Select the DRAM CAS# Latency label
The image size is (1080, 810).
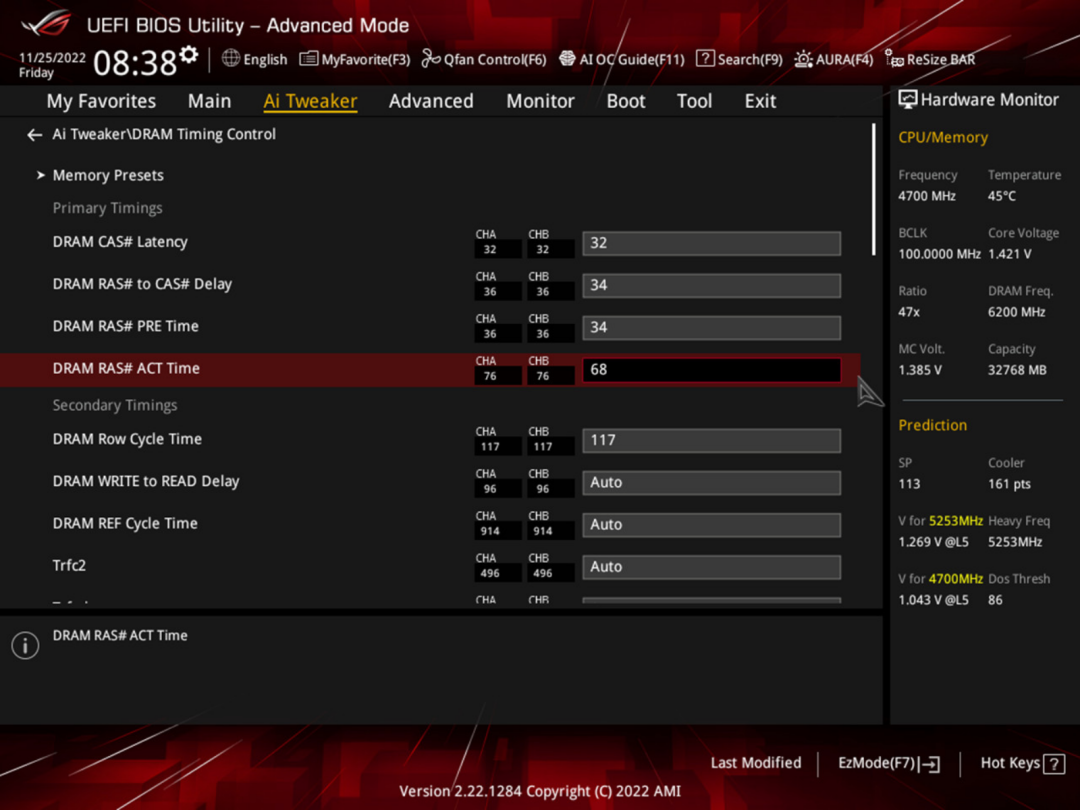coord(120,242)
